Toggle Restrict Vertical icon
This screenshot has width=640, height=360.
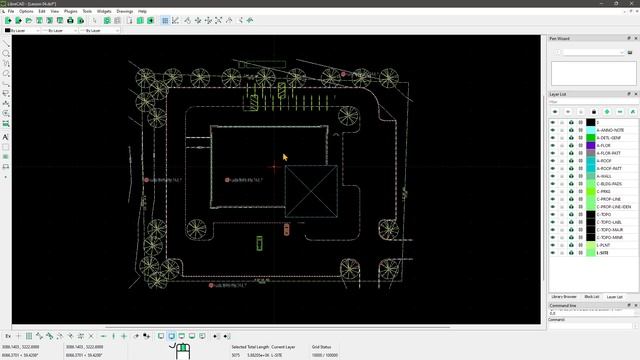tap(113, 336)
